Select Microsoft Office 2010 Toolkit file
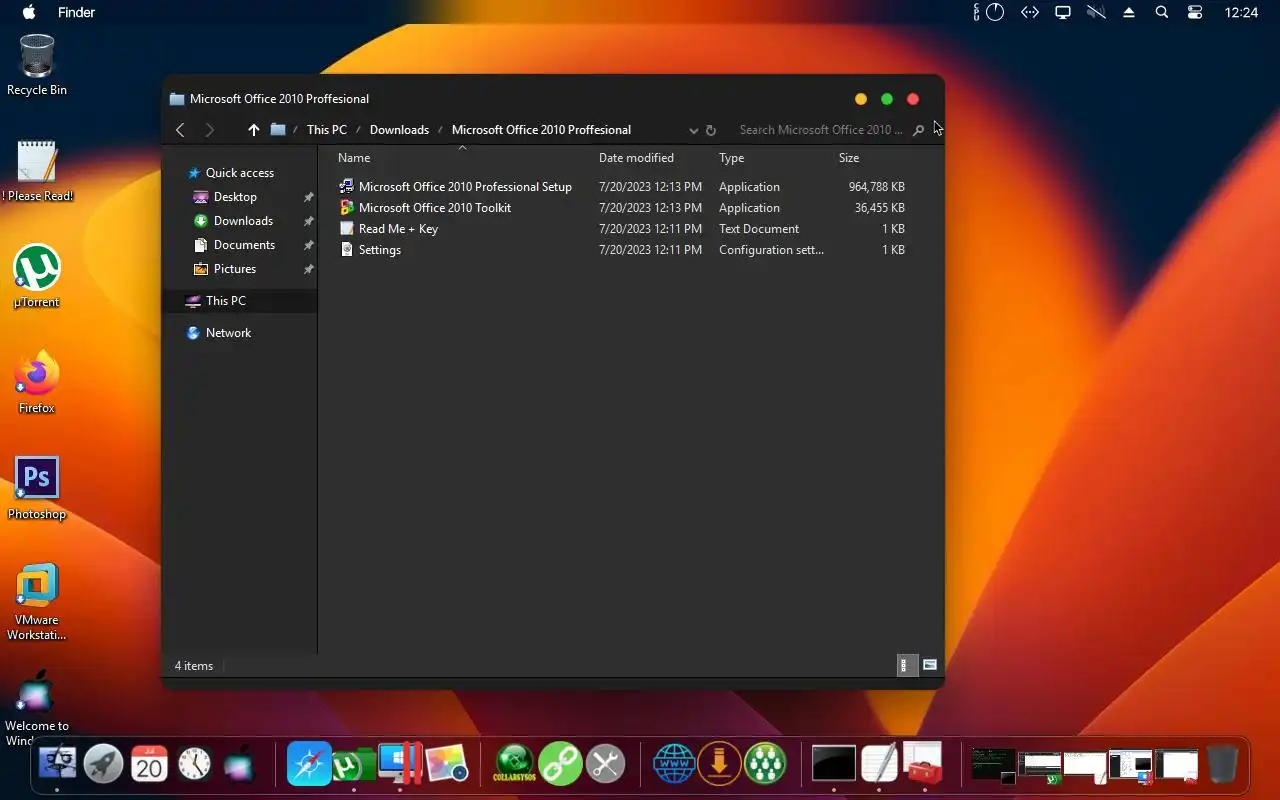1280x800 pixels. click(435, 208)
